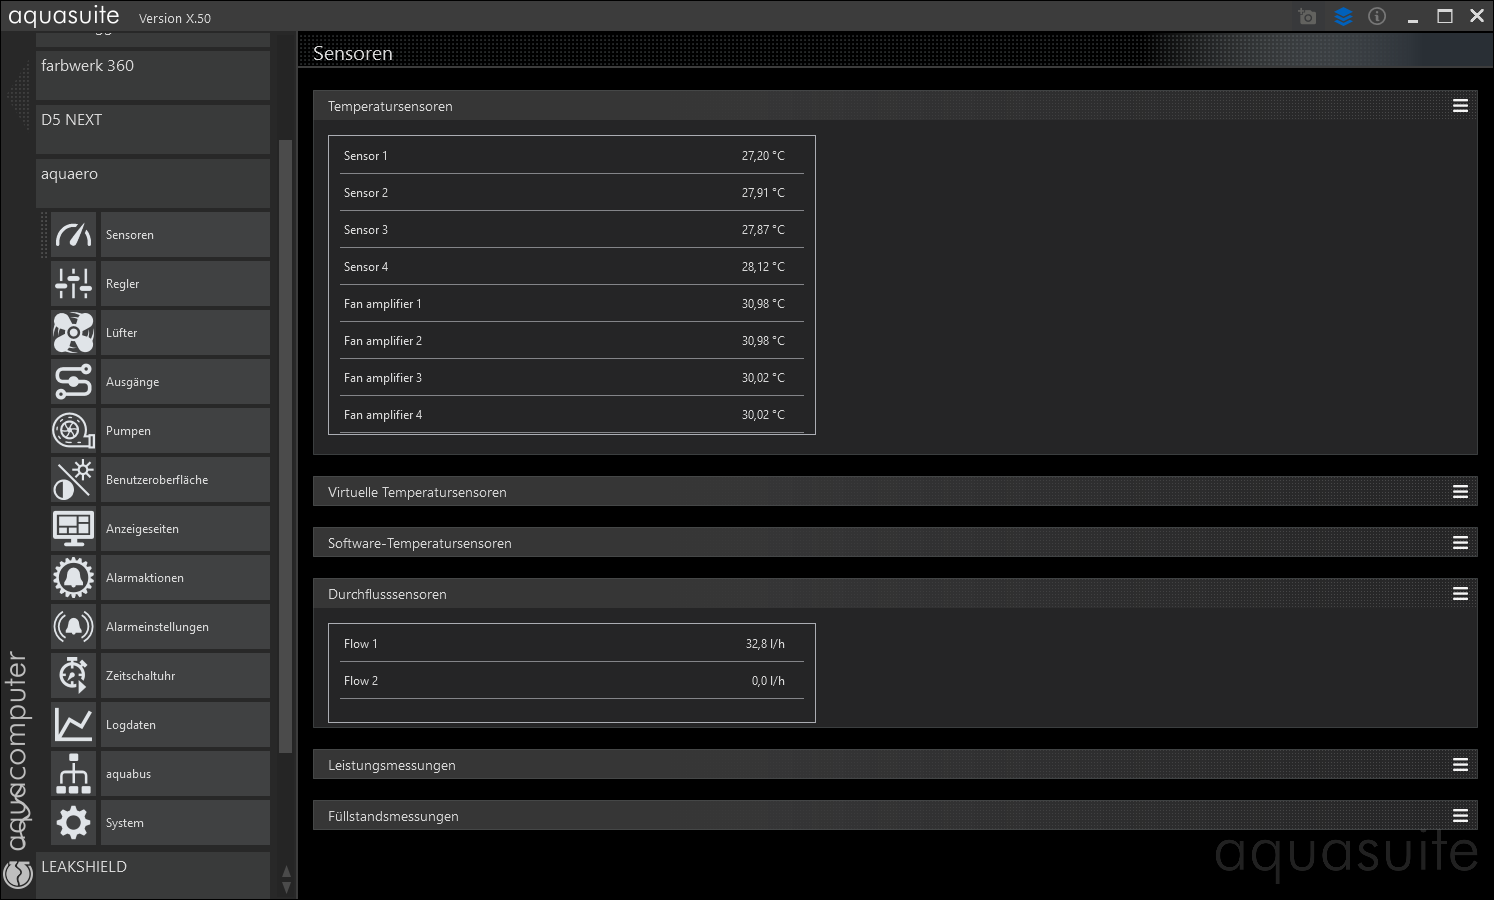1494x900 pixels.
Task: Select the Flow 2 sensor row
Action: (x=572, y=681)
